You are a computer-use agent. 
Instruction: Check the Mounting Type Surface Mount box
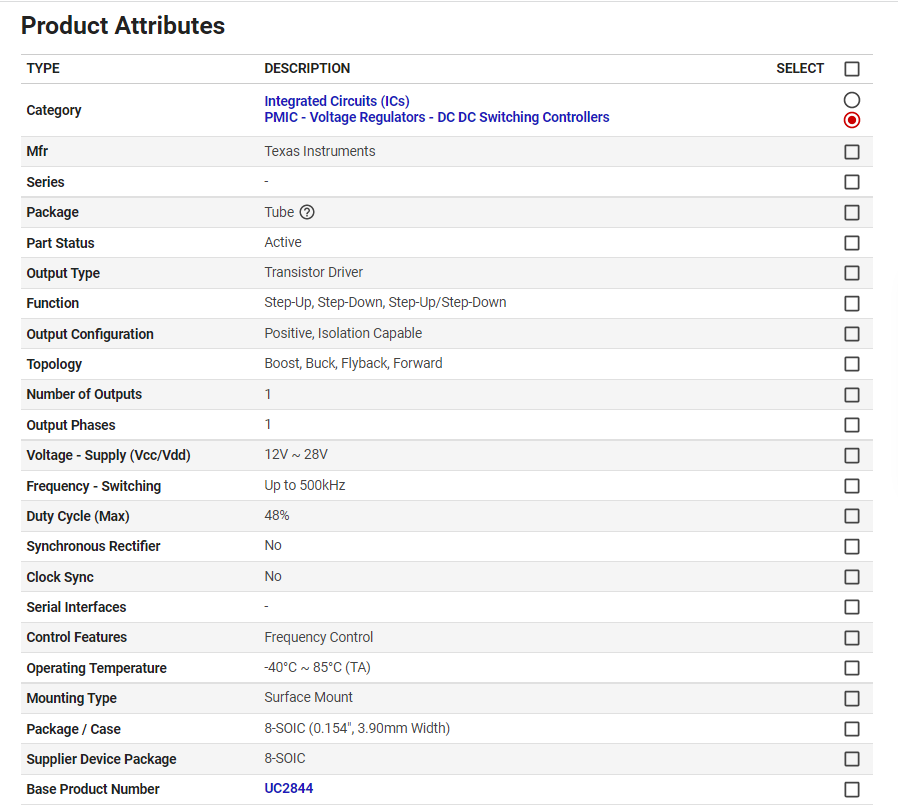pyautogui.click(x=852, y=698)
